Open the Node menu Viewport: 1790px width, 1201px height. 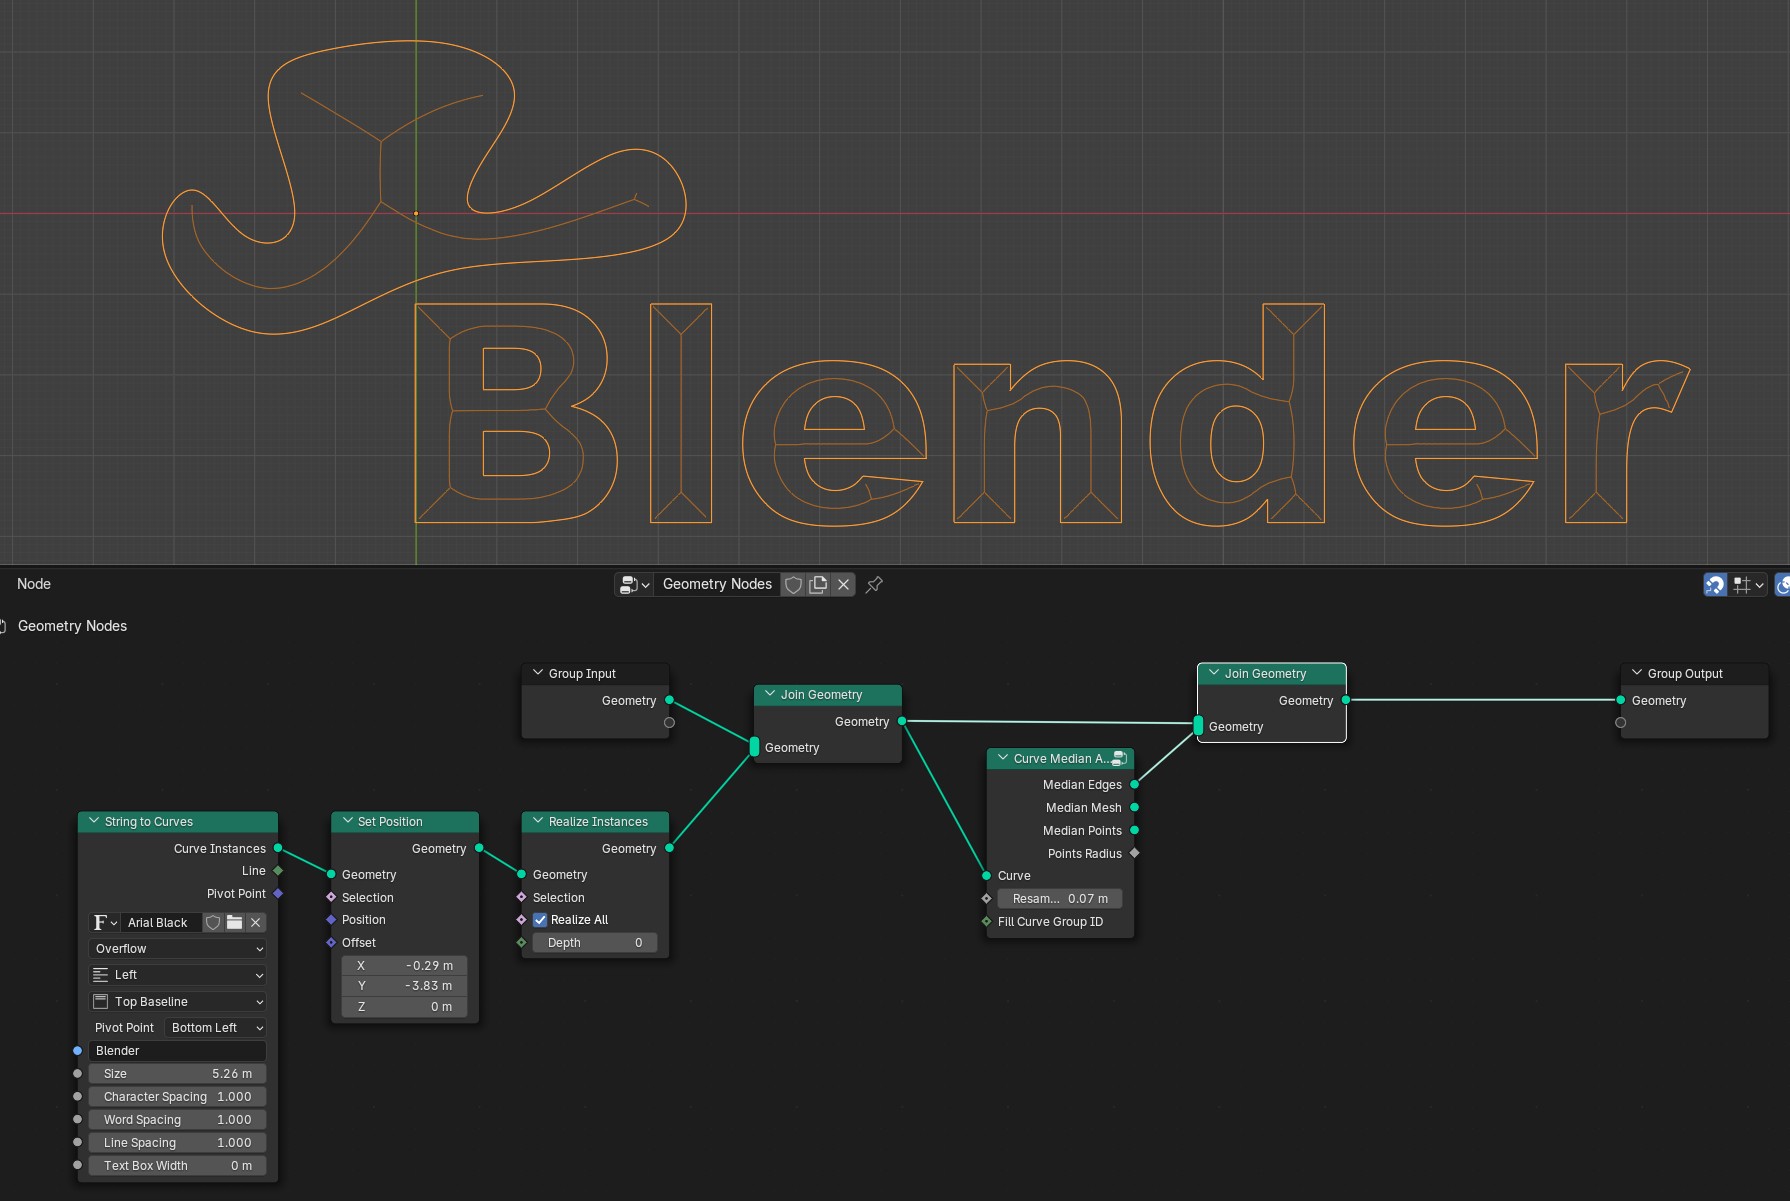(34, 584)
